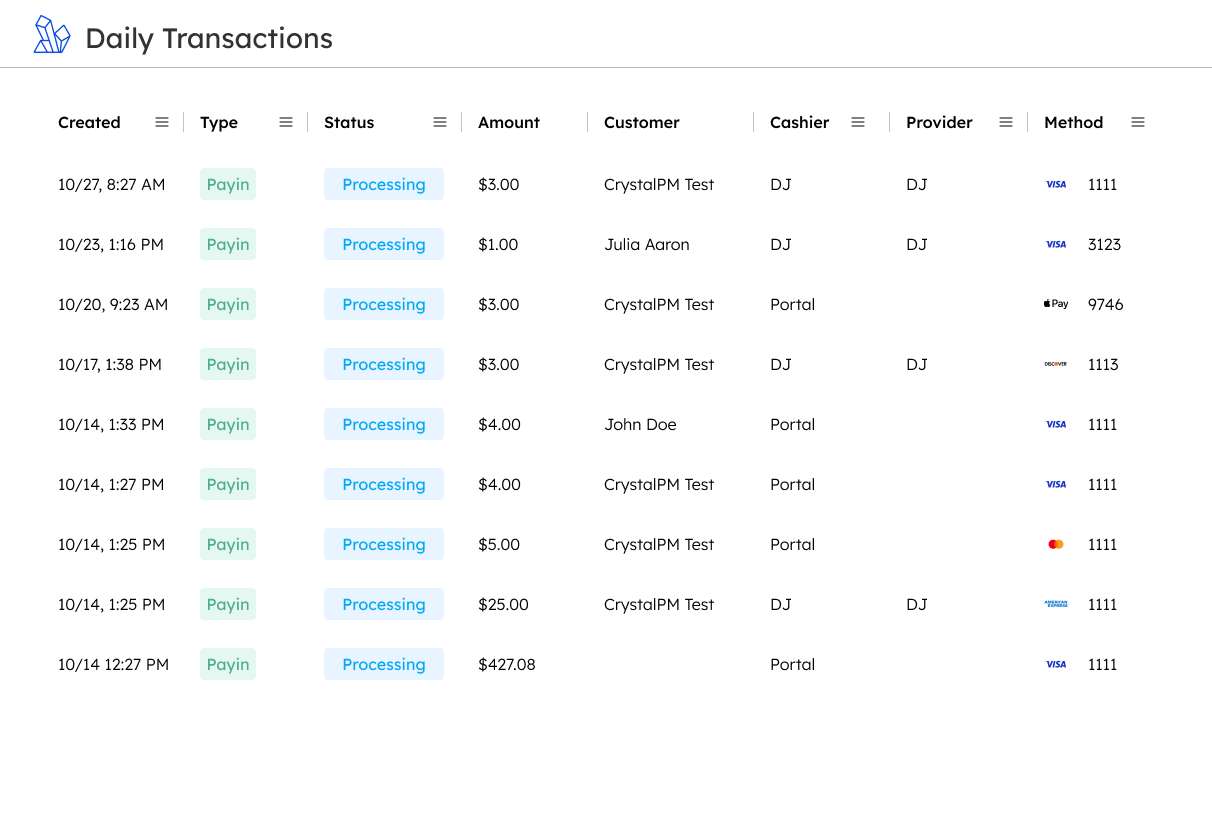The height and width of the screenshot is (816, 1212).
Task: Click the Visa icon for card 3123
Action: click(x=1056, y=244)
